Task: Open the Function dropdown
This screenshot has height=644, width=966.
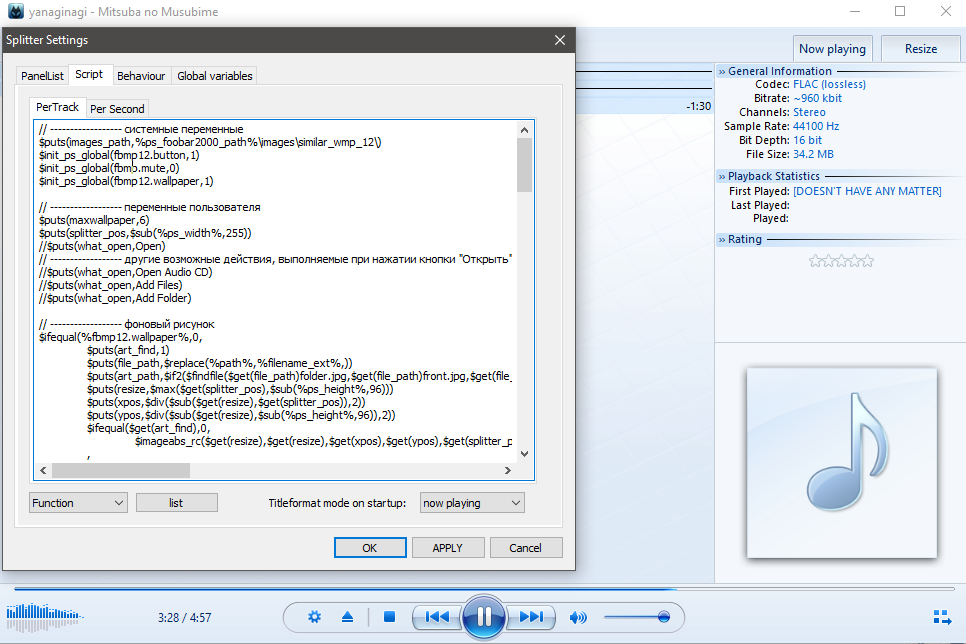Action: tap(78, 503)
